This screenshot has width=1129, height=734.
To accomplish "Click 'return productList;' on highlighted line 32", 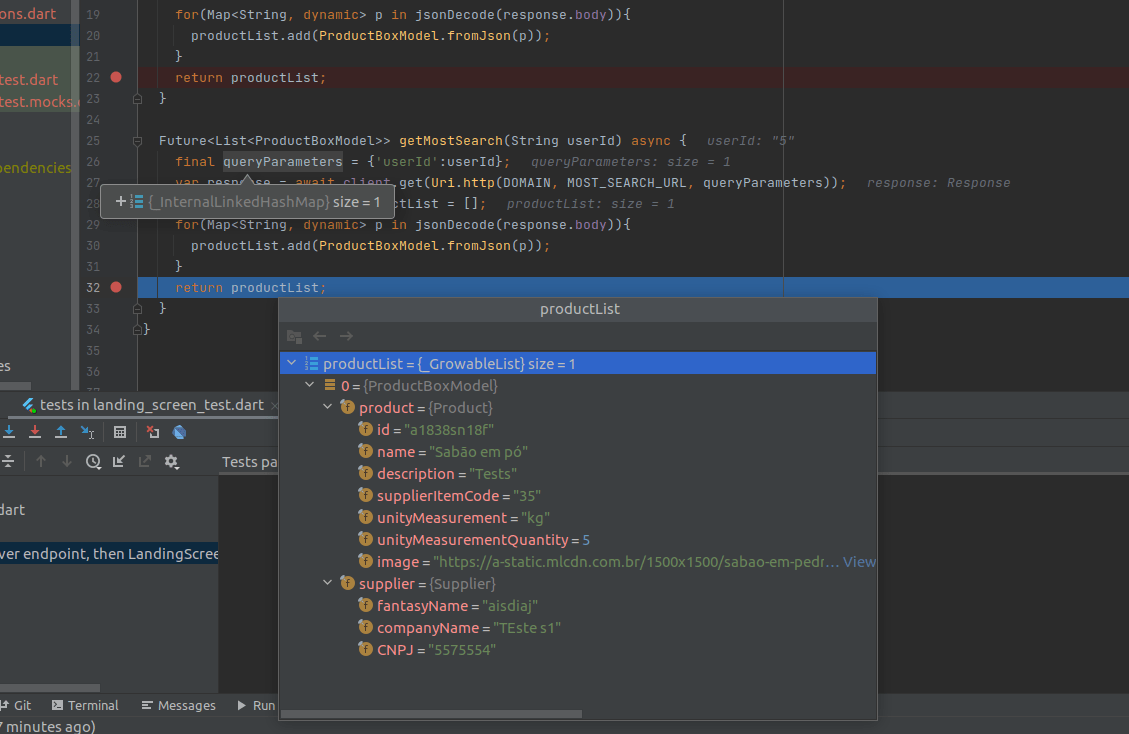I will pos(251,288).
